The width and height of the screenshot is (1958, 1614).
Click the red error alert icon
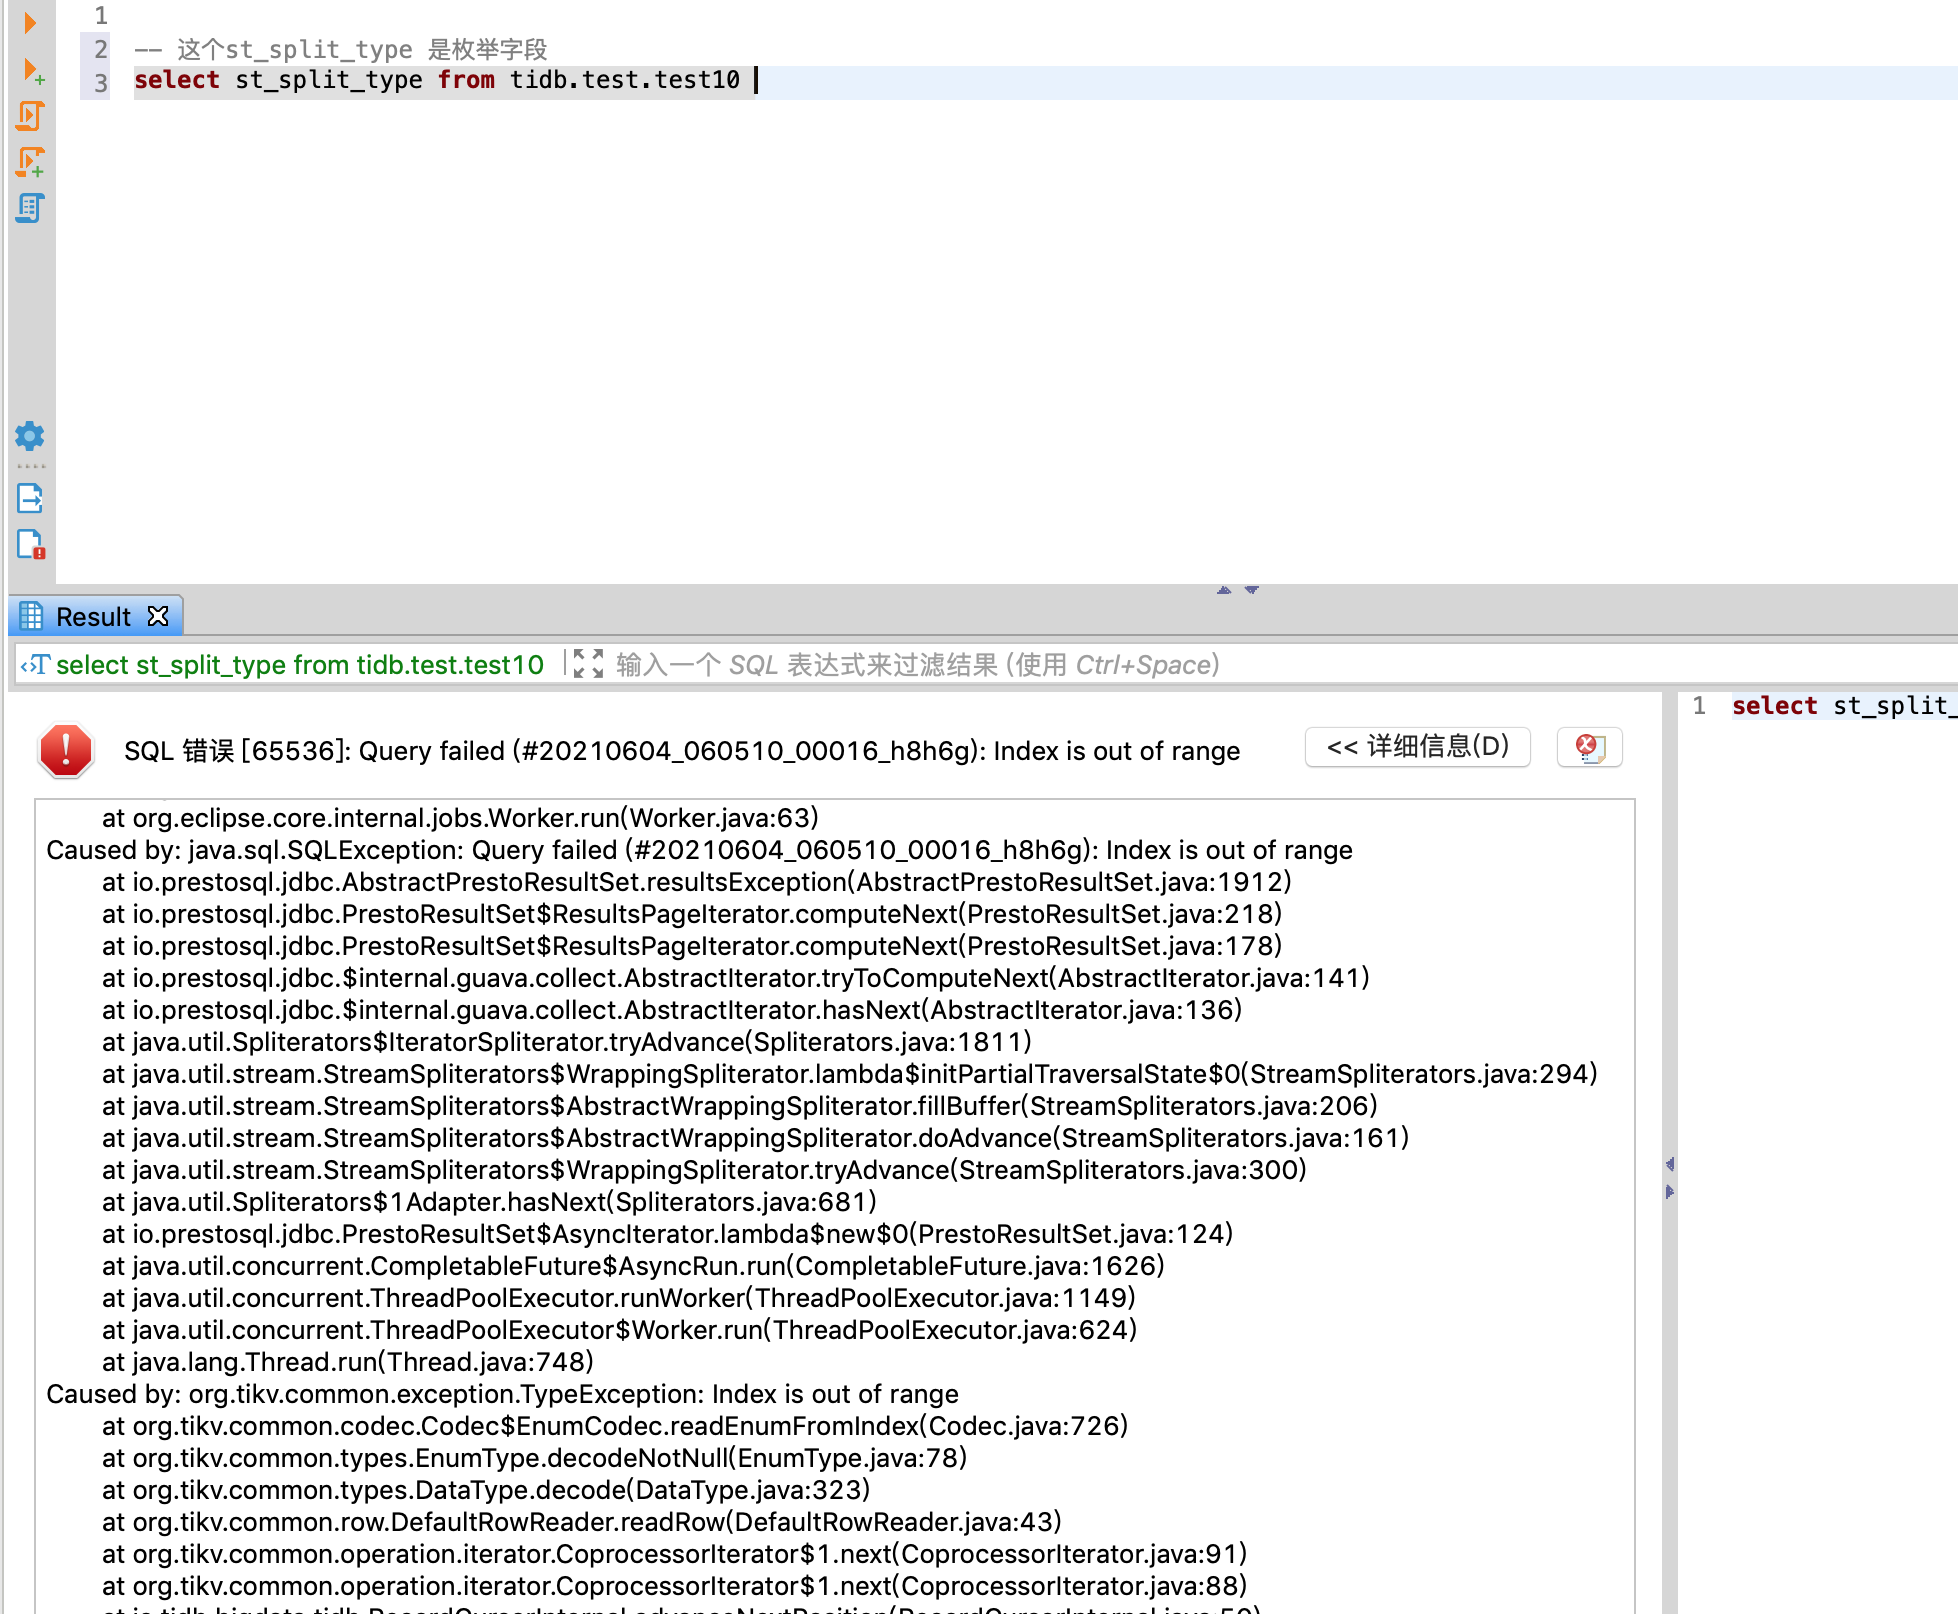66,750
